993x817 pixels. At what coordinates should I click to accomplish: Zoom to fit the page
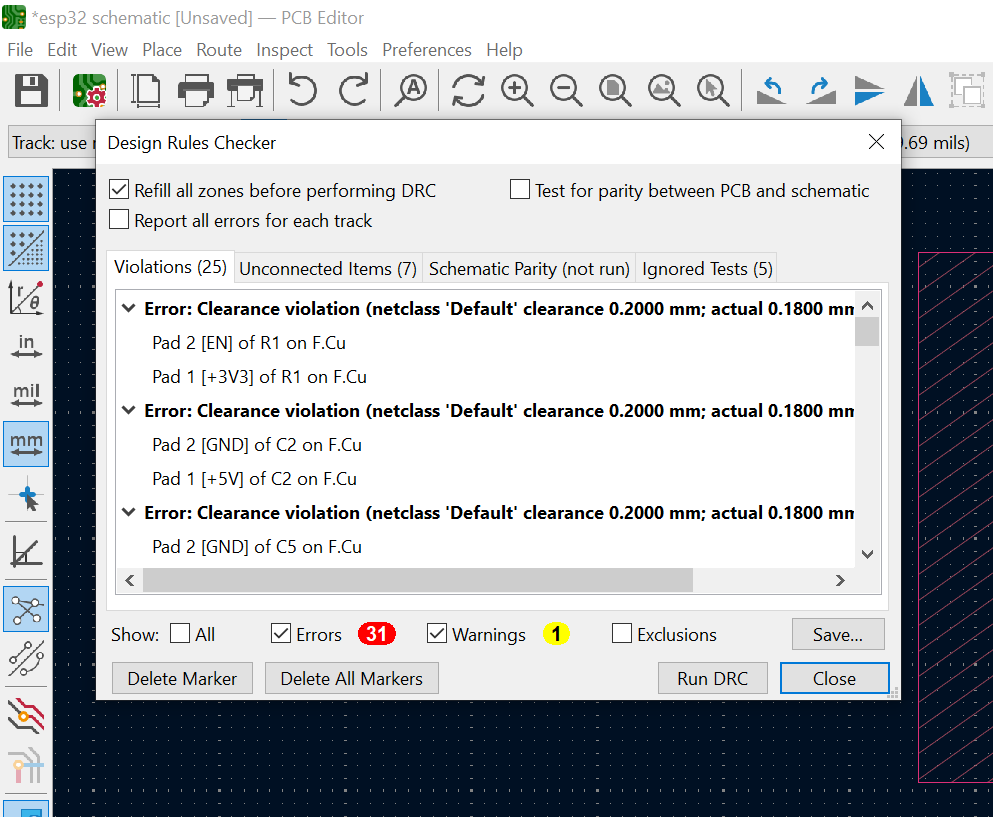[x=615, y=90]
